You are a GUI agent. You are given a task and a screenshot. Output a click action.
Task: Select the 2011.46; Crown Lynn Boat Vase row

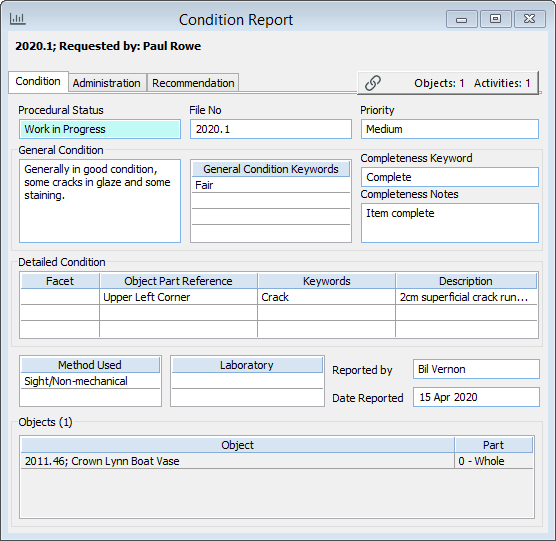[x=238, y=461]
